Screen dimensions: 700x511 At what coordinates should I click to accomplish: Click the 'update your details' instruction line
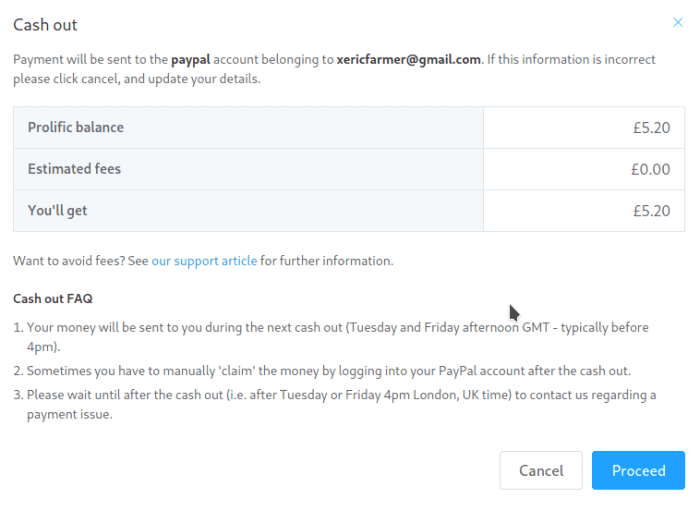(137, 79)
